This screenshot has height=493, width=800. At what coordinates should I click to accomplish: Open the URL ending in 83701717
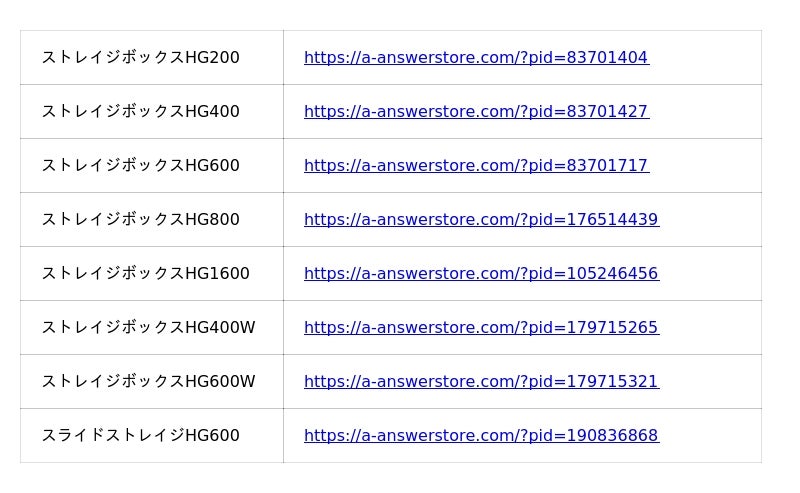(x=476, y=166)
